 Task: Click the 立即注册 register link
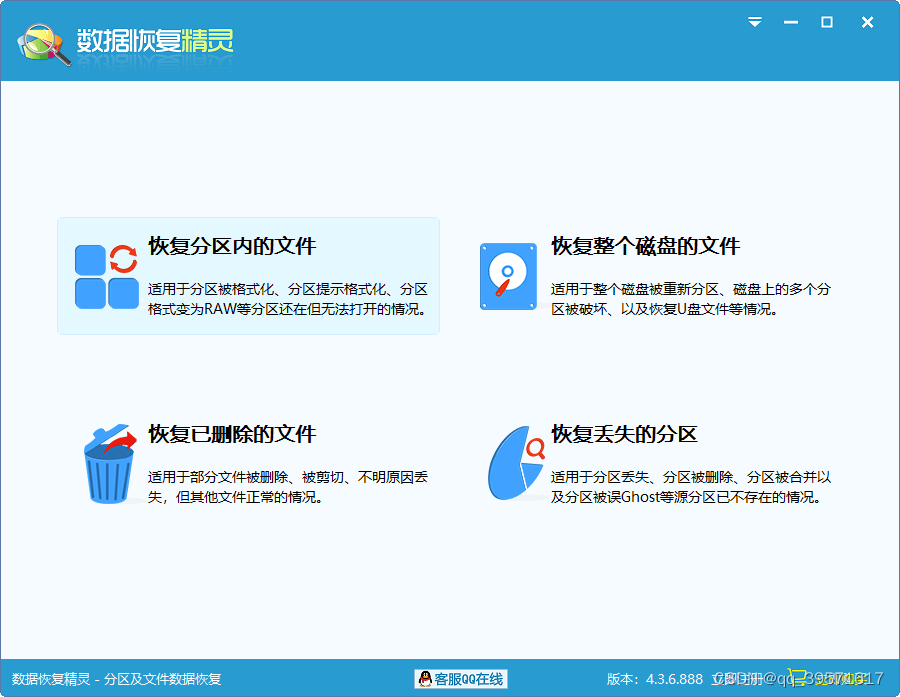click(736, 679)
